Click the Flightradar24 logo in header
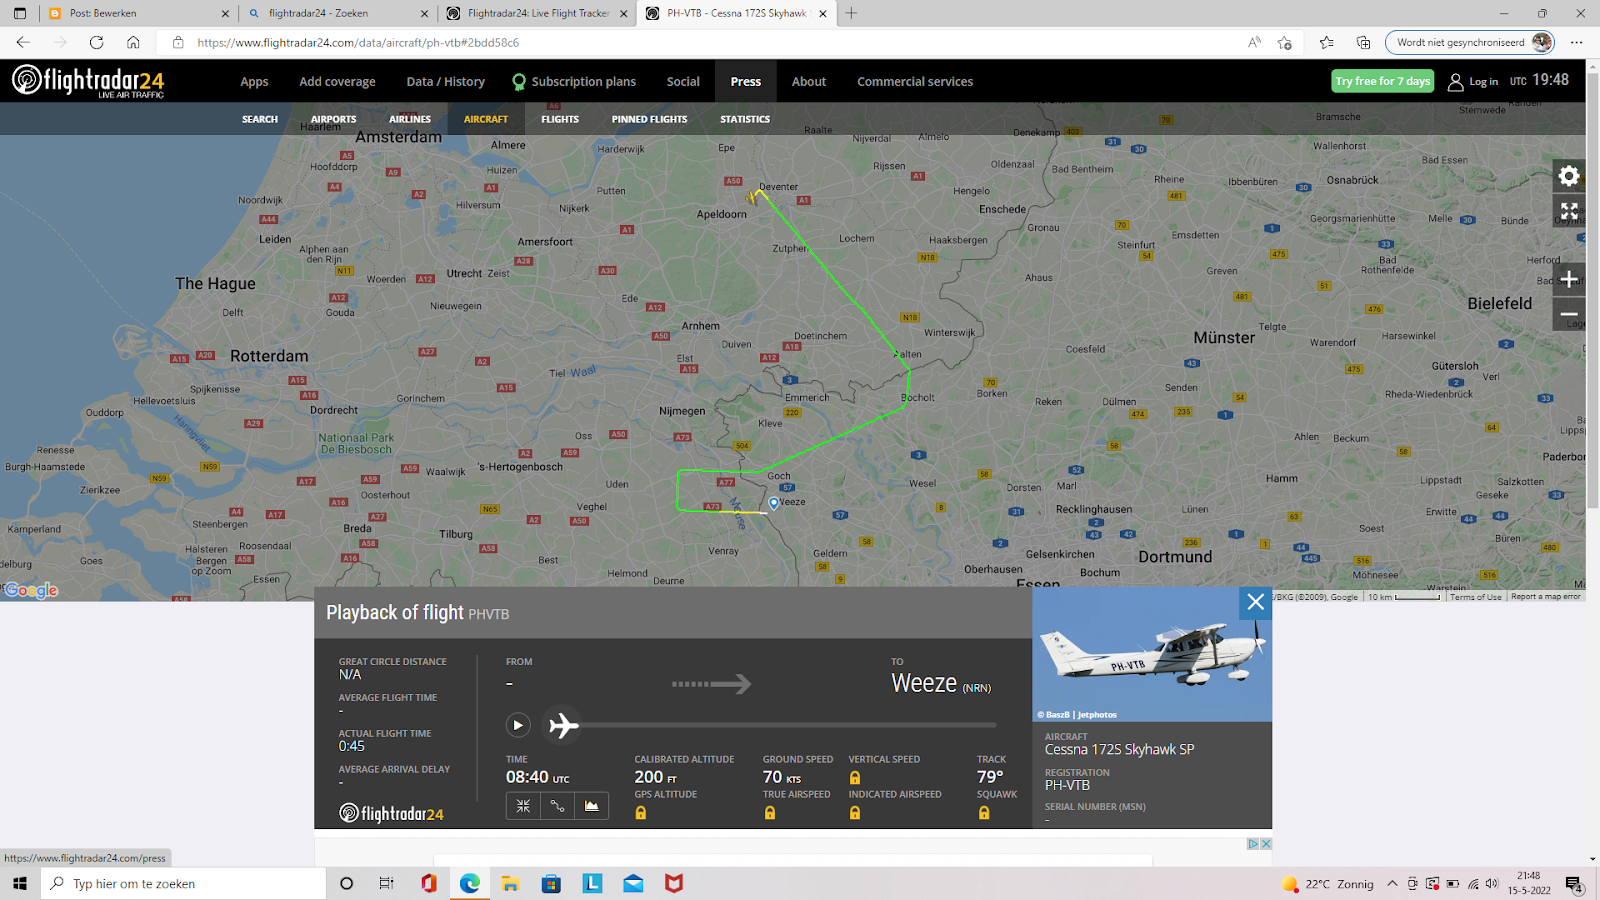Screen dimensions: 1600x900 88,81
